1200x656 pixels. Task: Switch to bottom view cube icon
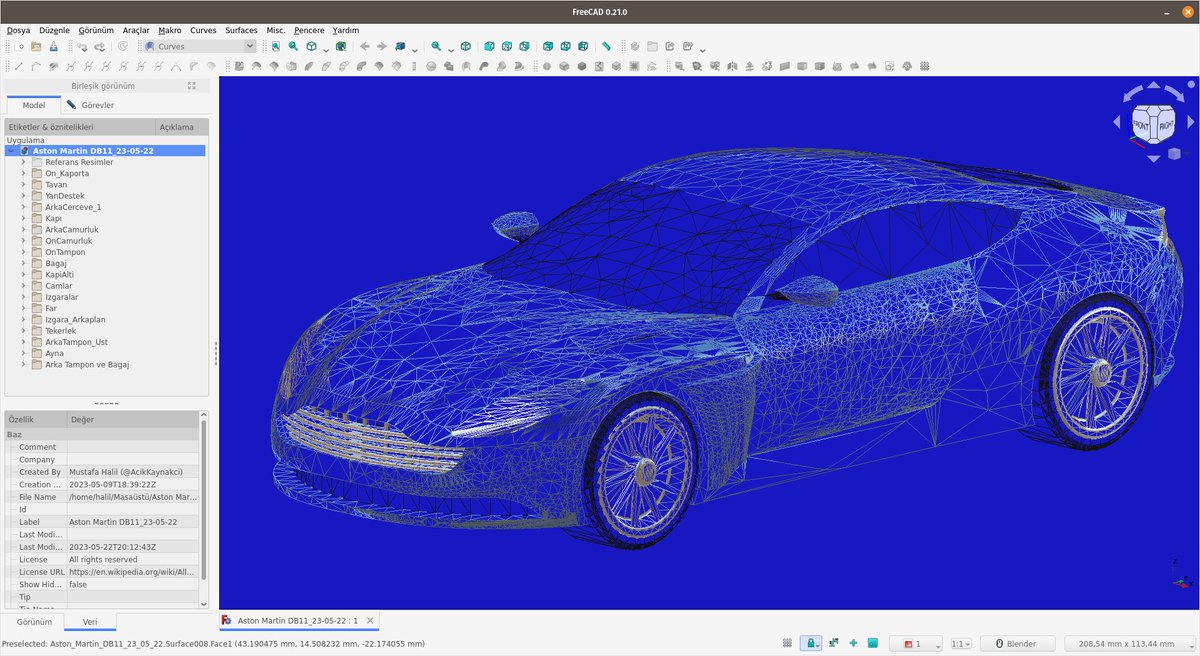565,46
